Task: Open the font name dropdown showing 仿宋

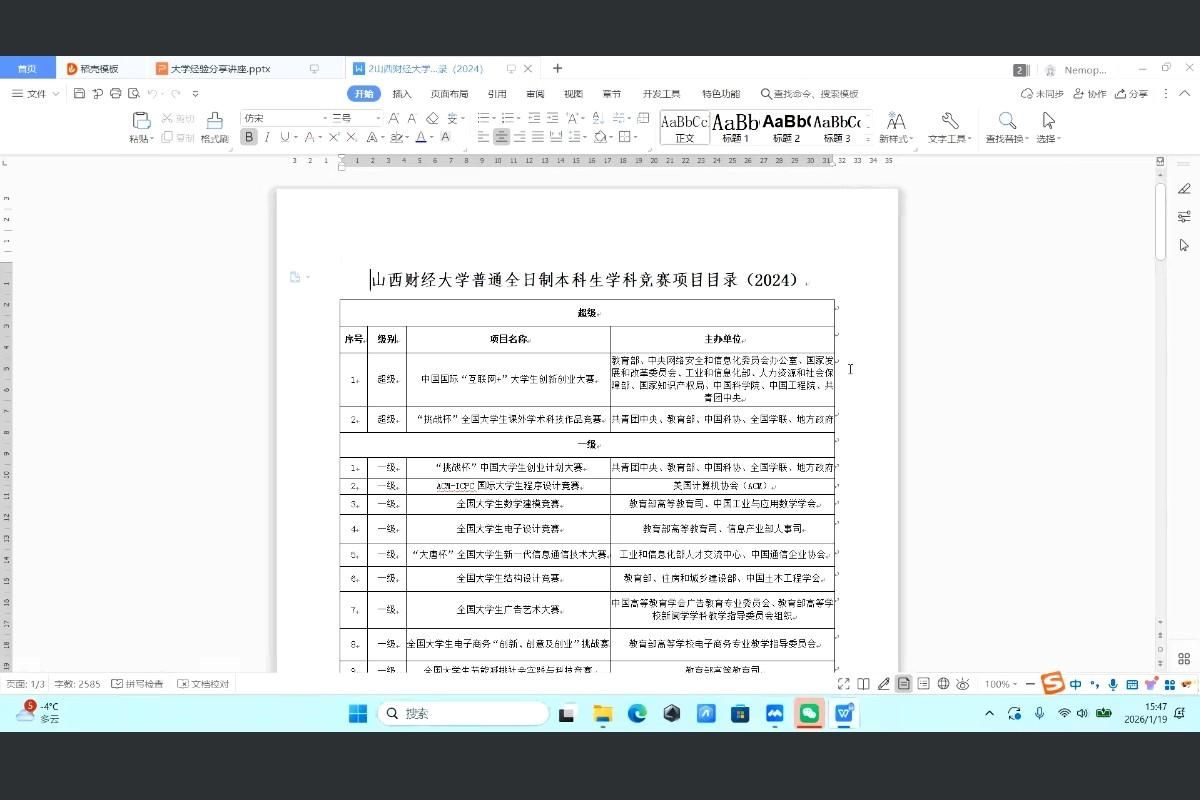Action: tap(284, 118)
